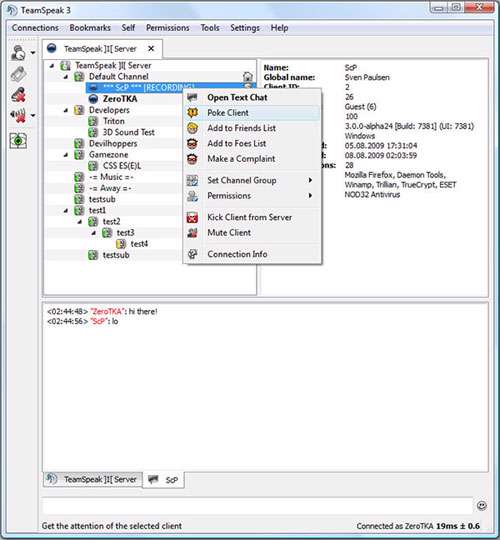Open the Settings menu
500x540 pixels.
(x=245, y=28)
